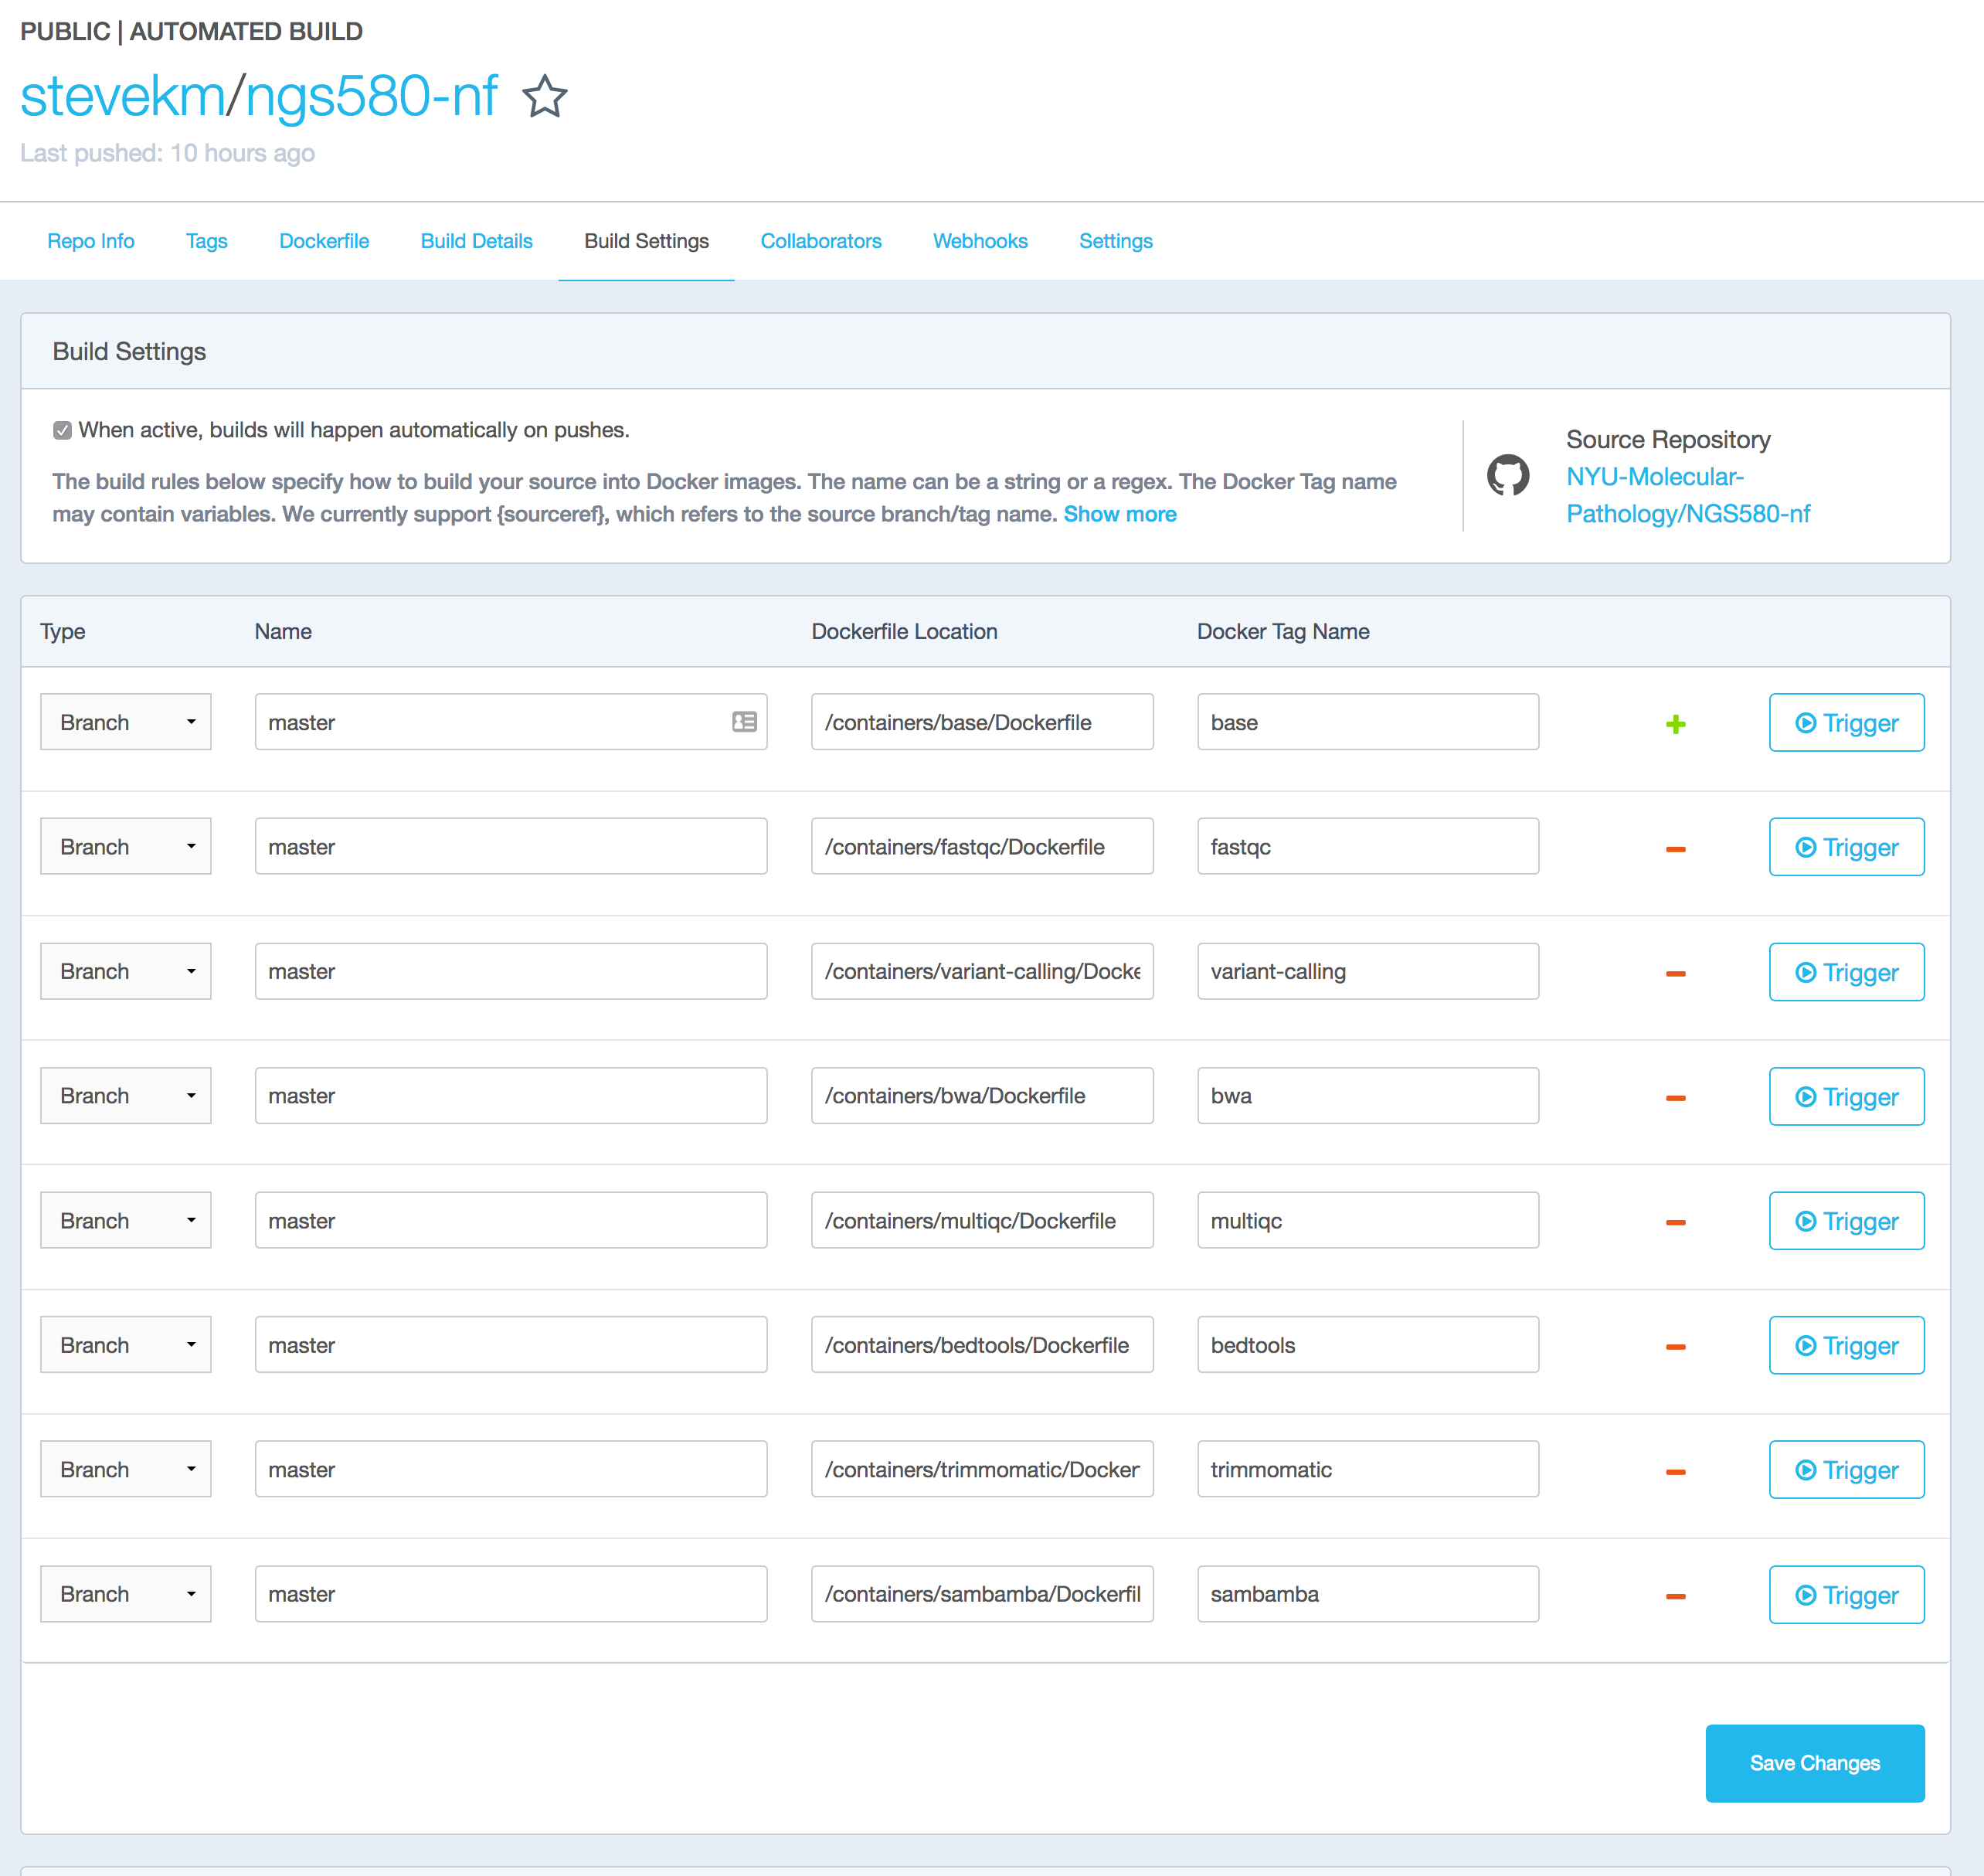Image resolution: width=1984 pixels, height=1876 pixels.
Task: Open the Collaborators tab
Action: 820,241
